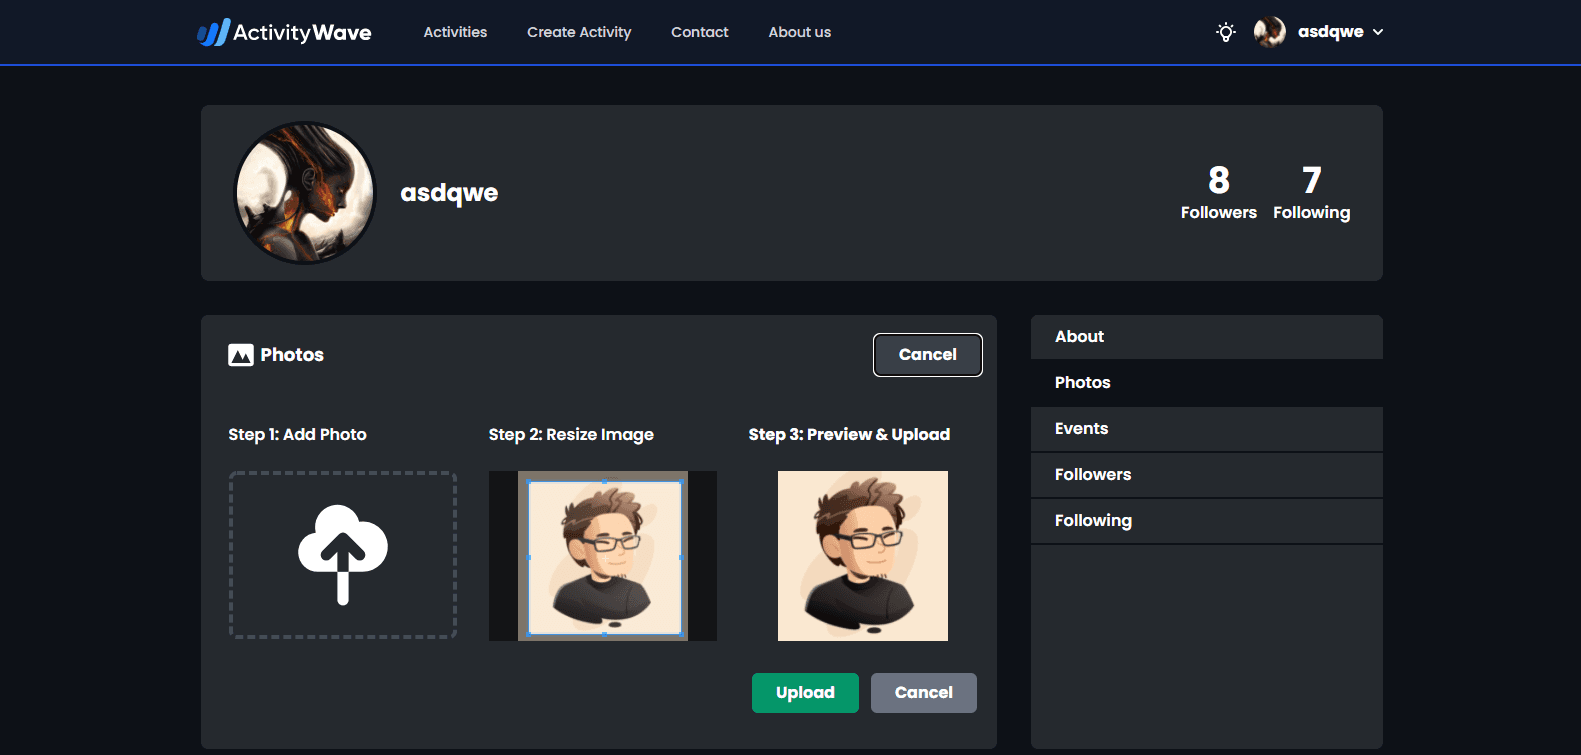Open the Contact nav link
Viewport: 1581px width, 755px height.
(700, 32)
